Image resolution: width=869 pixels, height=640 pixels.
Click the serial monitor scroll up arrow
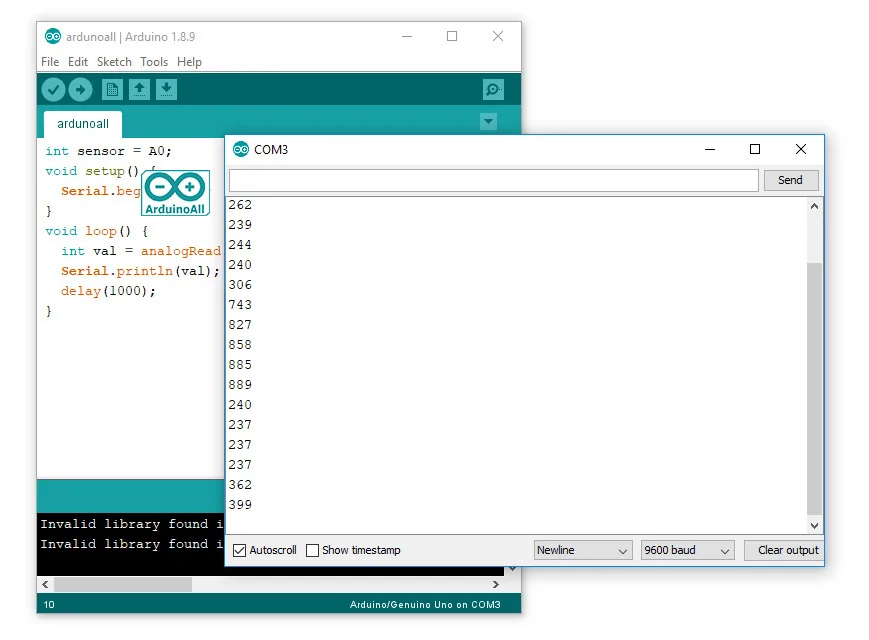point(814,206)
